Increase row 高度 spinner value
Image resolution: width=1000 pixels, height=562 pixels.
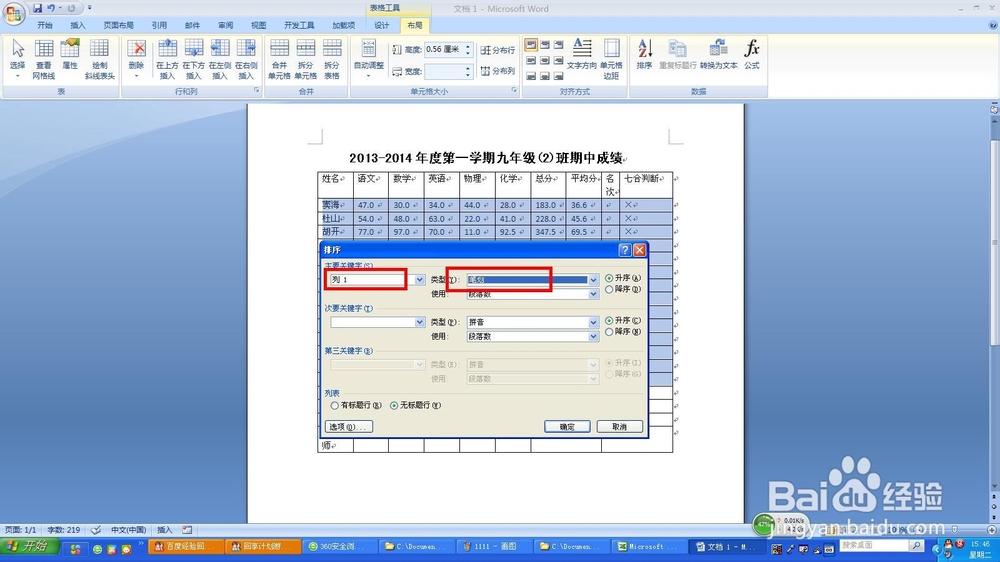pos(467,46)
